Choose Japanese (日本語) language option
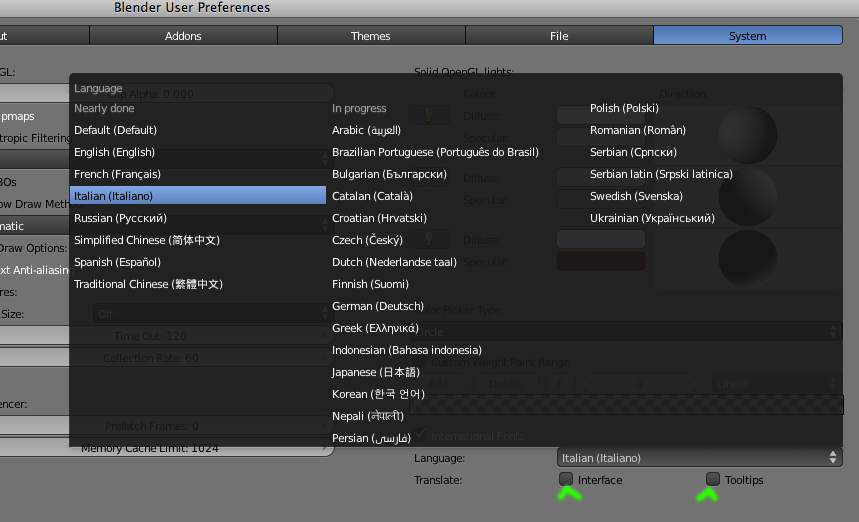 [x=375, y=372]
